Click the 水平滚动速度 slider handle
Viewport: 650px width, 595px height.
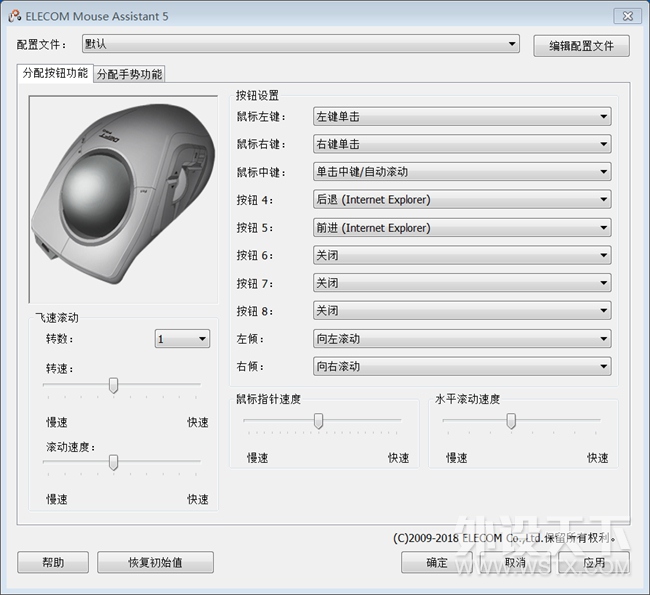point(511,421)
